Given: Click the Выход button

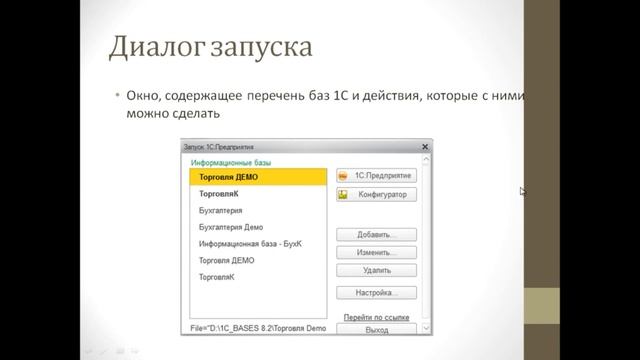Looking at the screenshot, I should click(376, 329).
